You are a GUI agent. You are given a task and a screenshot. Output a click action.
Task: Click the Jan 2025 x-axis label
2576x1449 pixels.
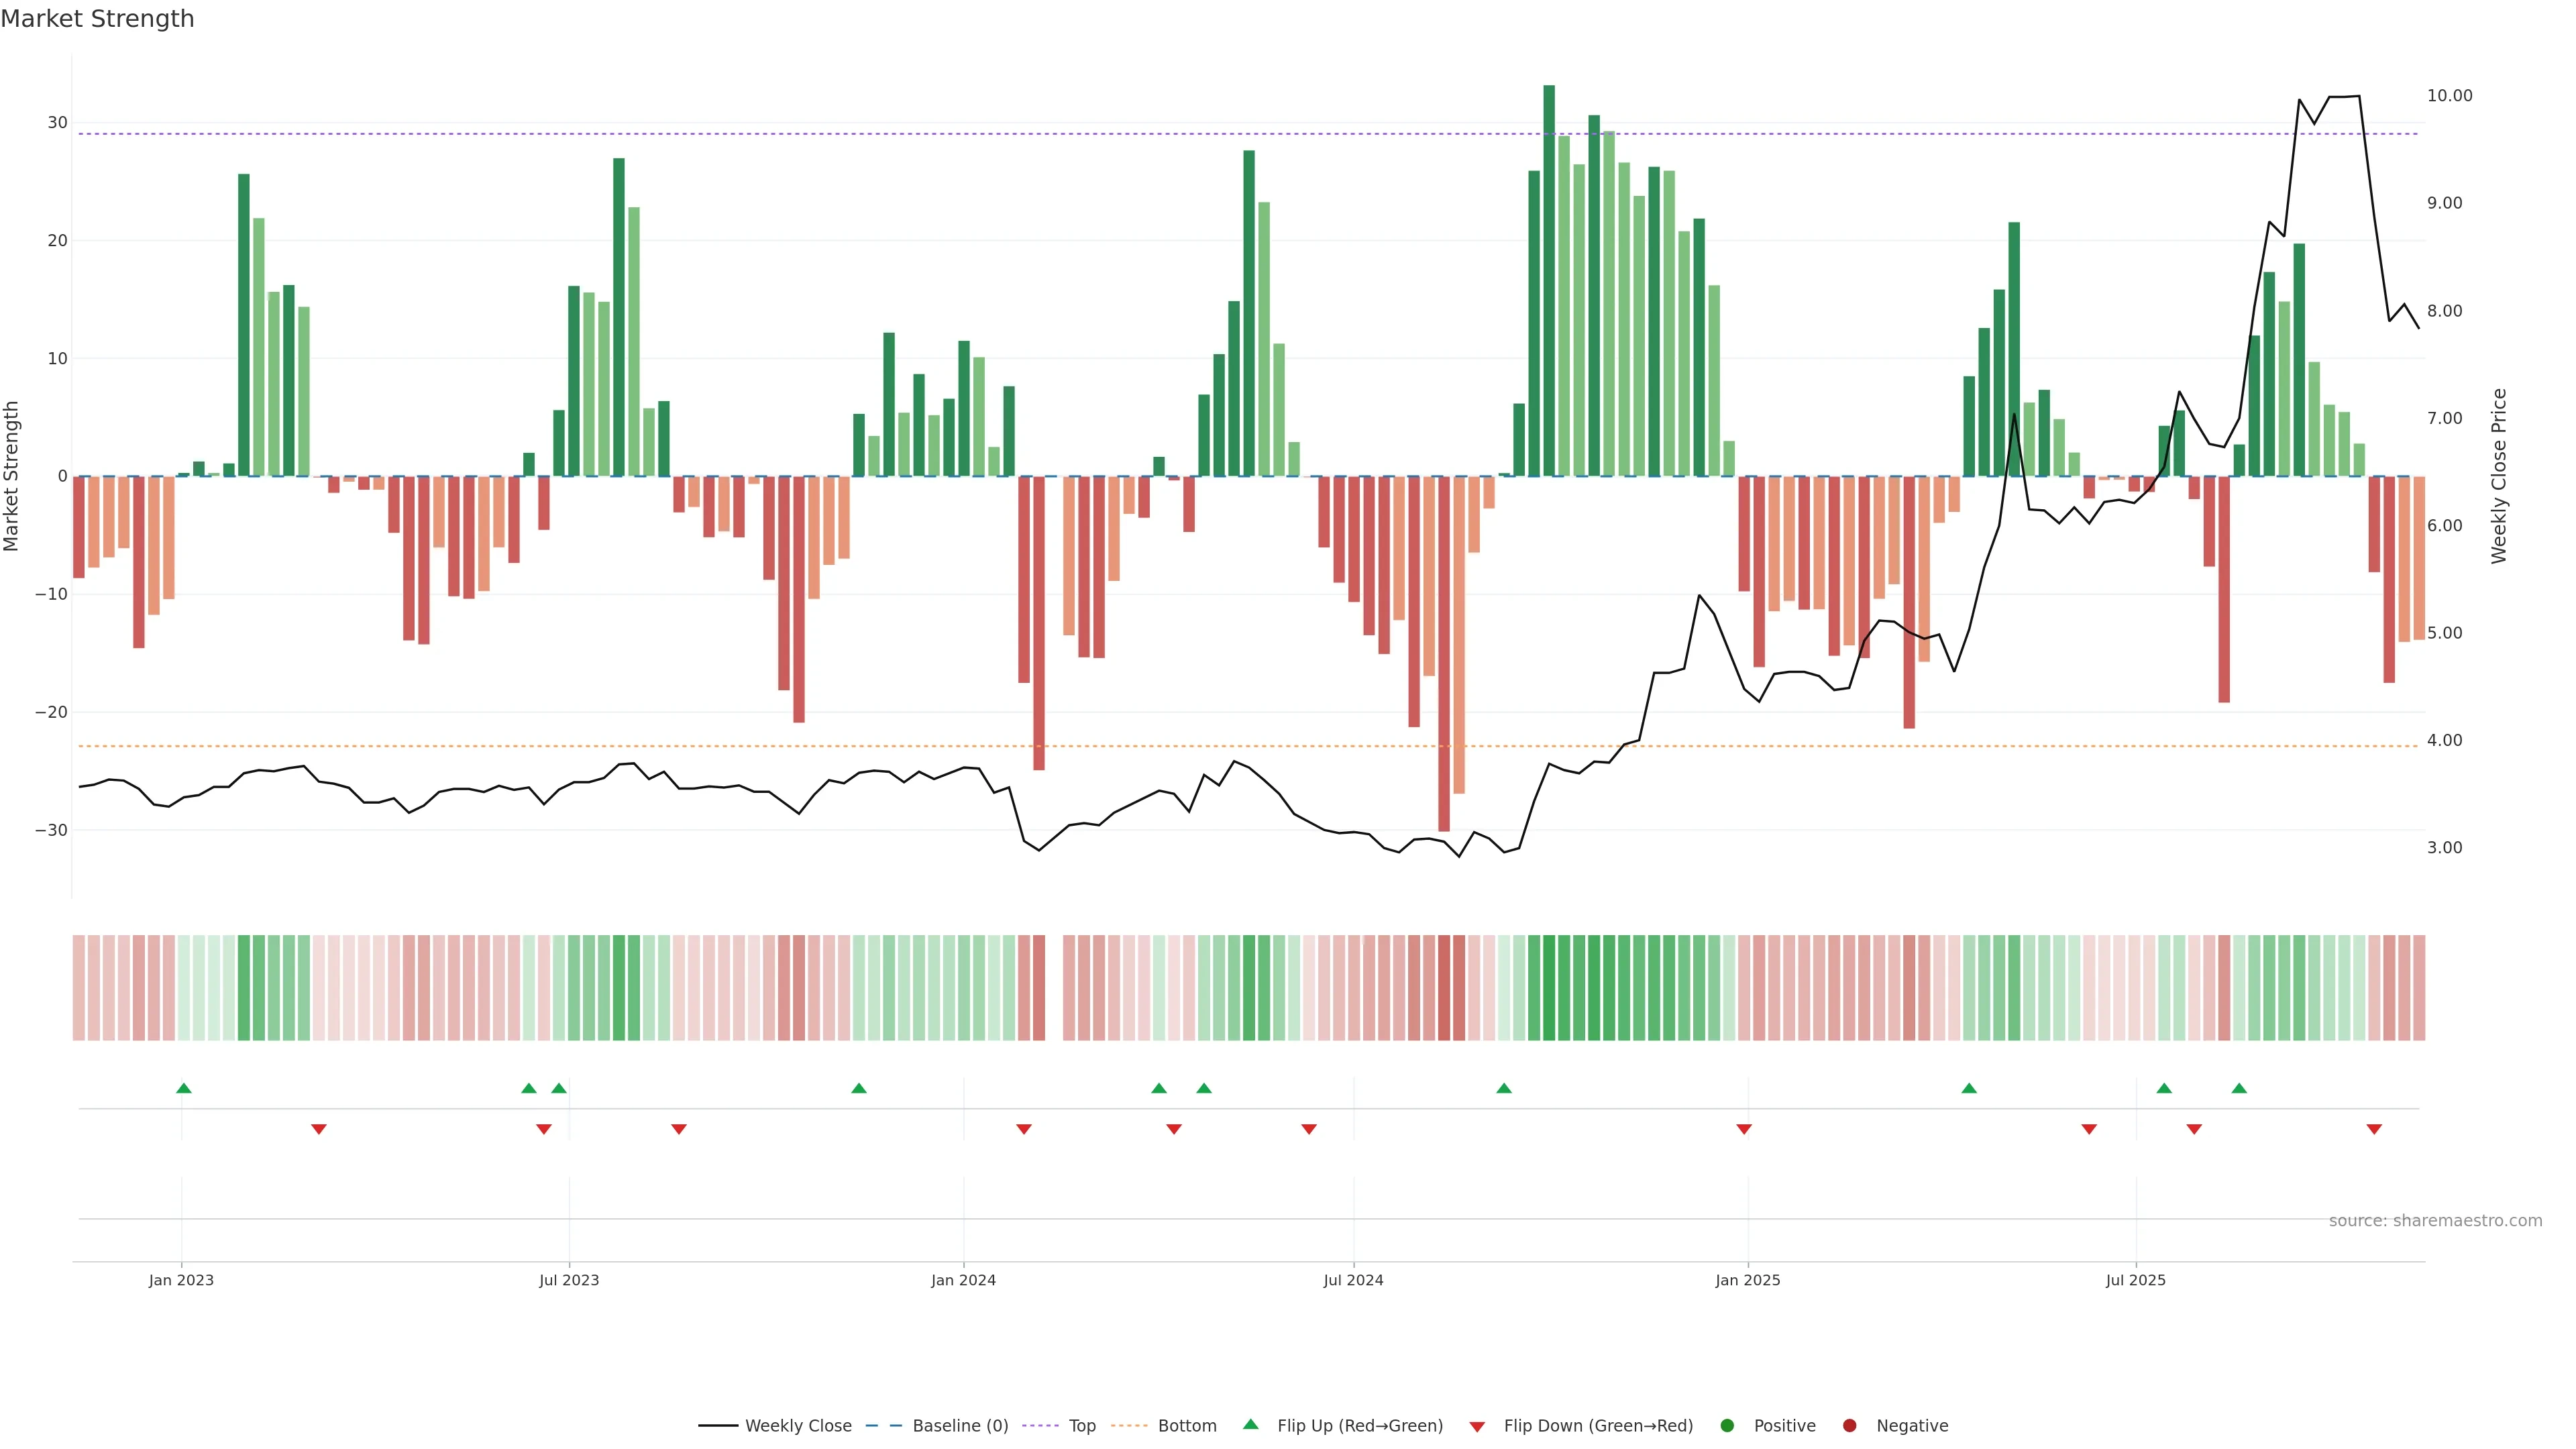[x=1747, y=1280]
